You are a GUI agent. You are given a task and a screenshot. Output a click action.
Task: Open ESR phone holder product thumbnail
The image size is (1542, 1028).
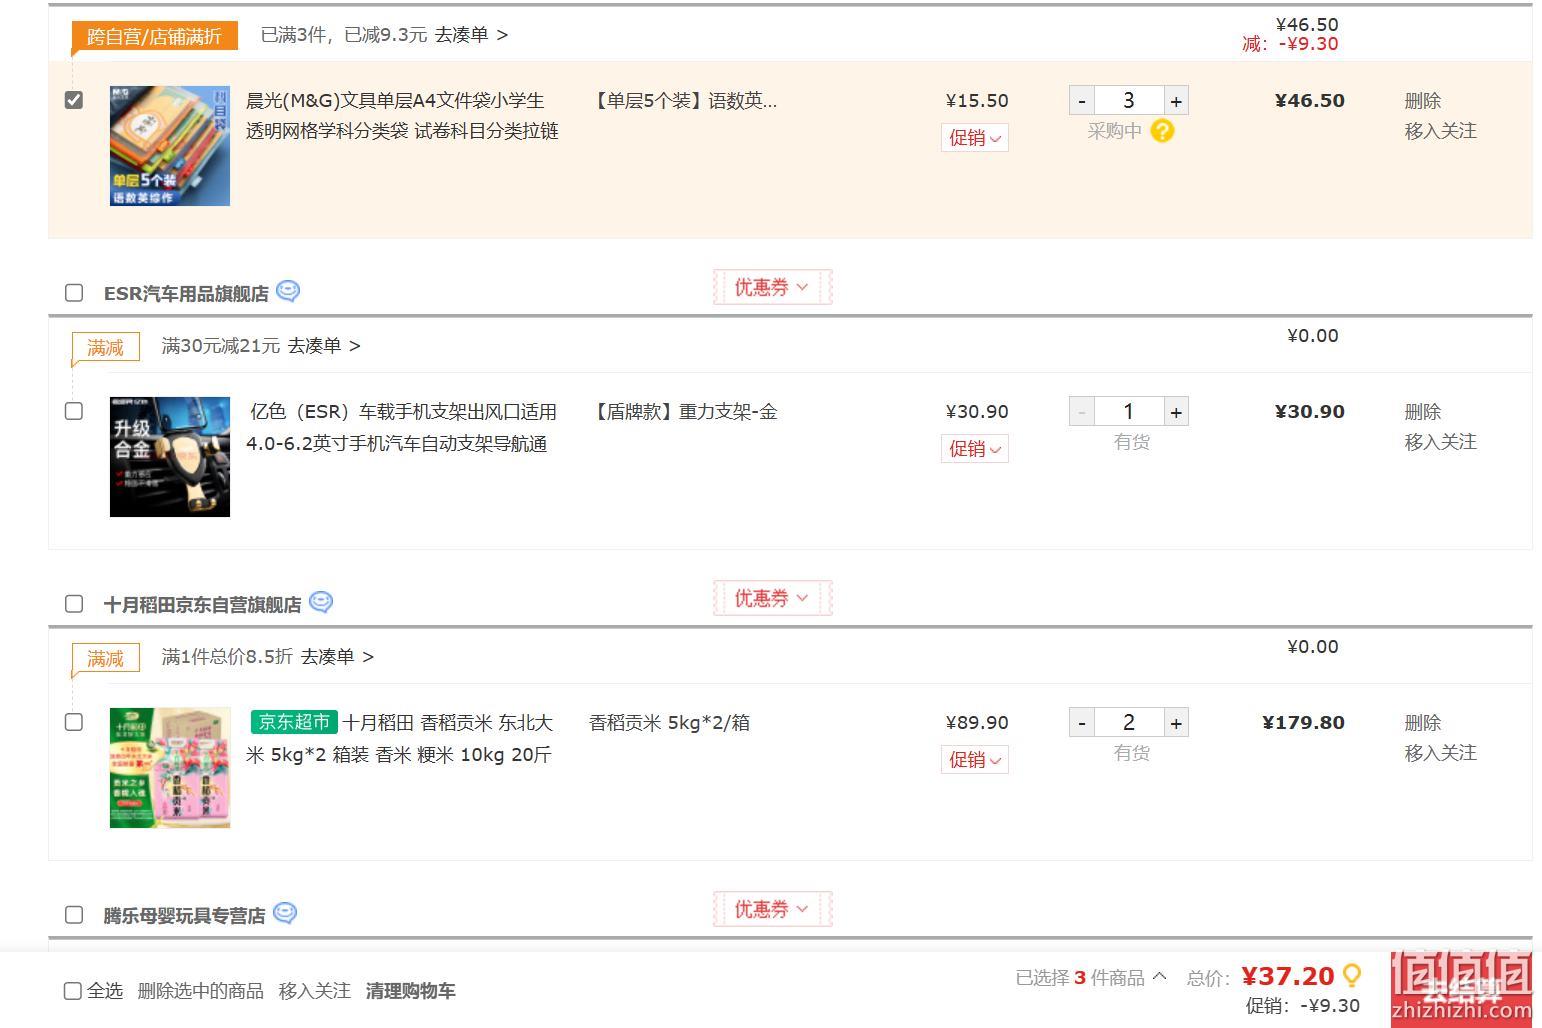point(170,457)
